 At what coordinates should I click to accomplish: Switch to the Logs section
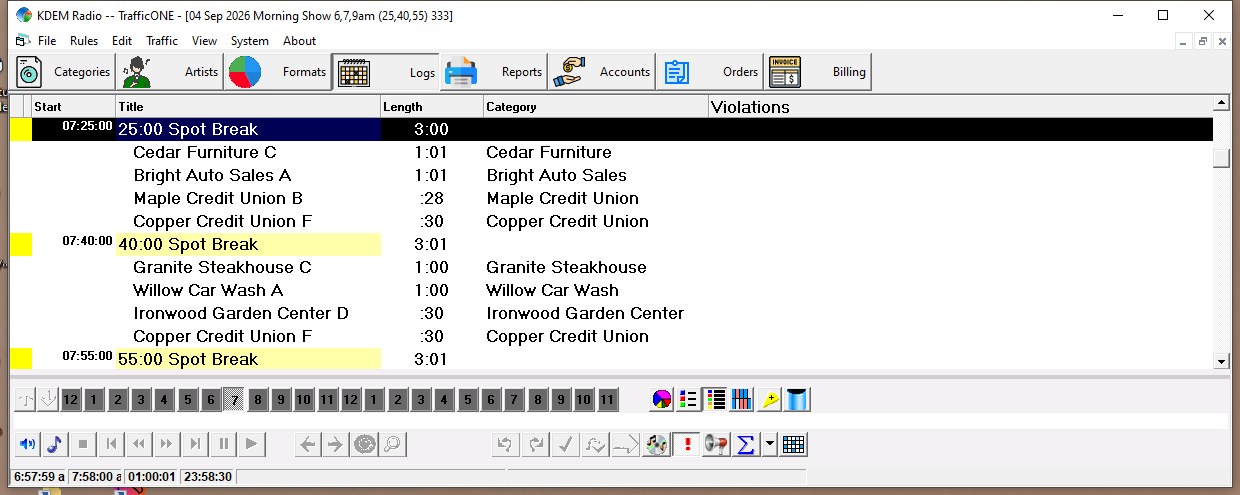(387, 72)
